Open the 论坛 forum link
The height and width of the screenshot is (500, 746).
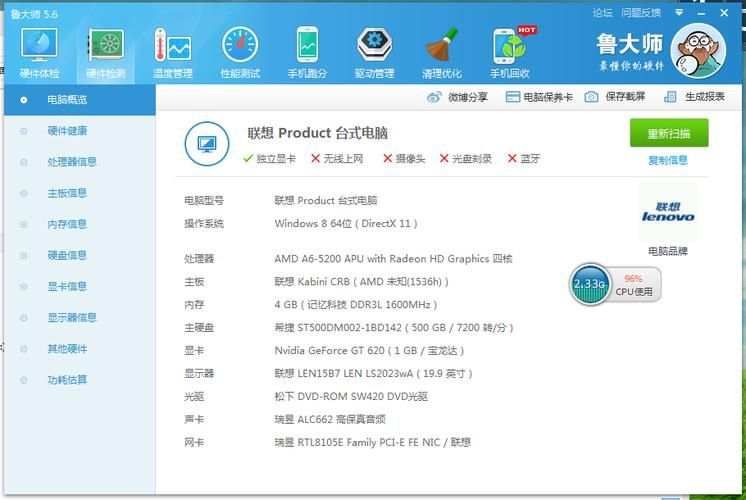602,13
